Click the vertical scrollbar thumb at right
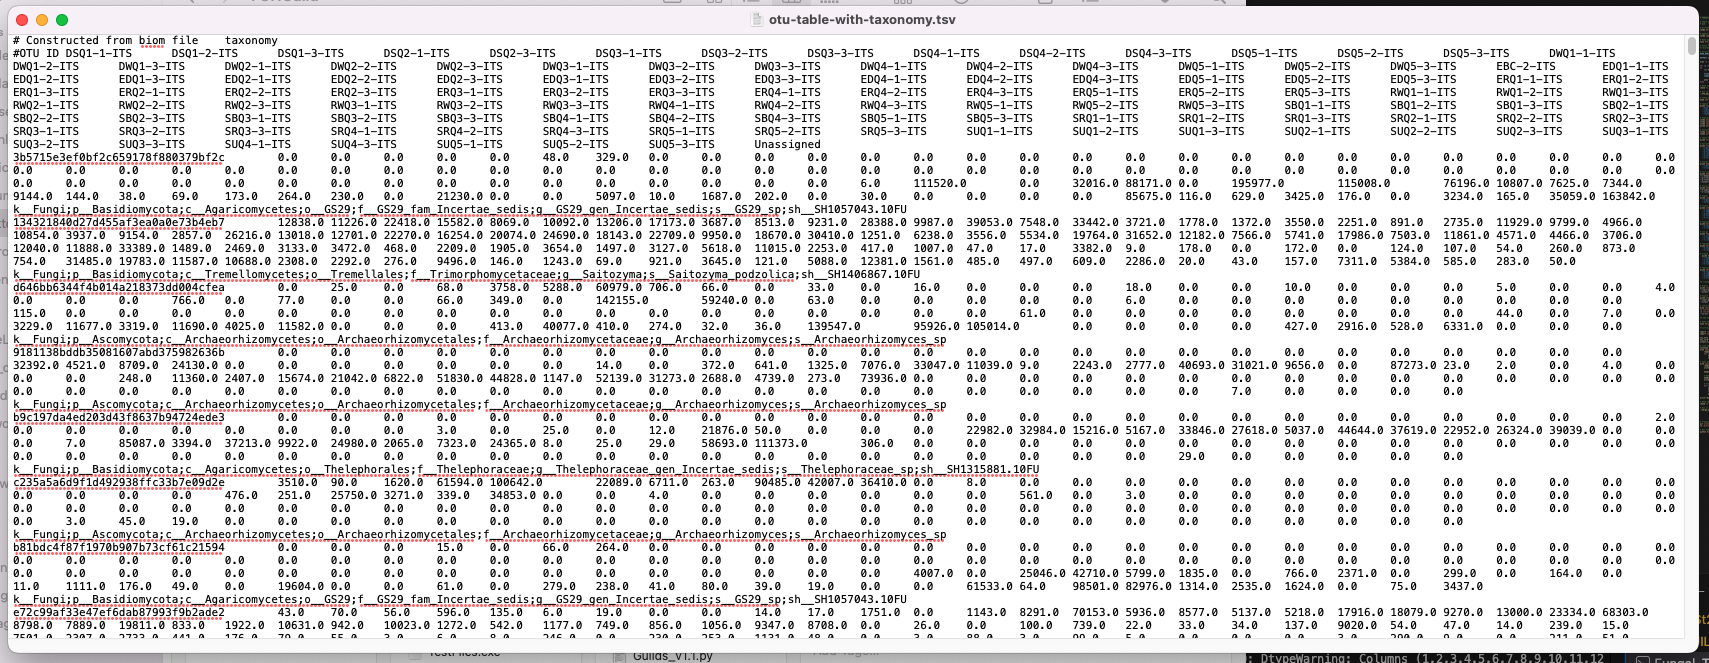The height and width of the screenshot is (663, 1709). 1691,46
